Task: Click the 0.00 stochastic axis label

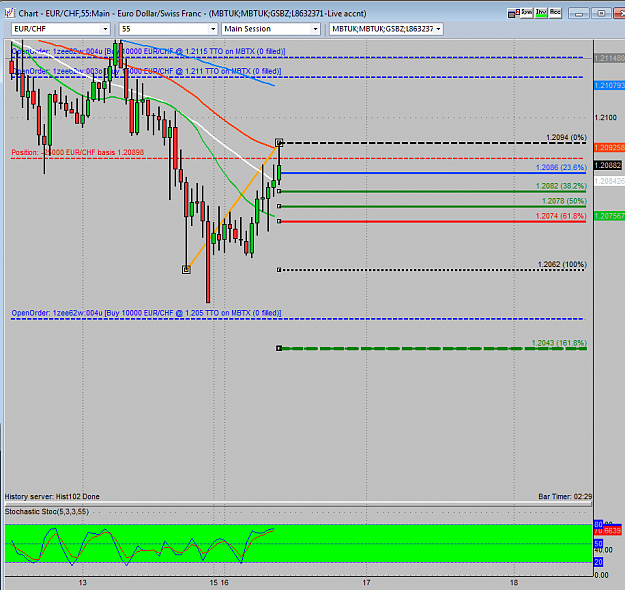Action: coord(601,575)
